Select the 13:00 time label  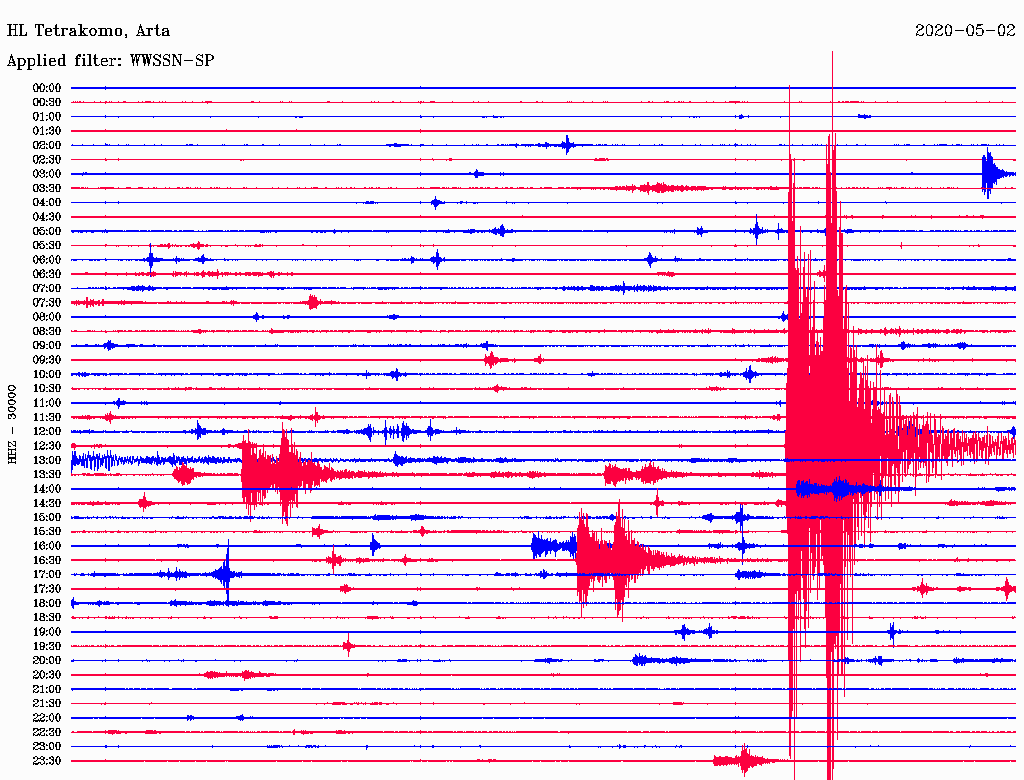(46, 461)
